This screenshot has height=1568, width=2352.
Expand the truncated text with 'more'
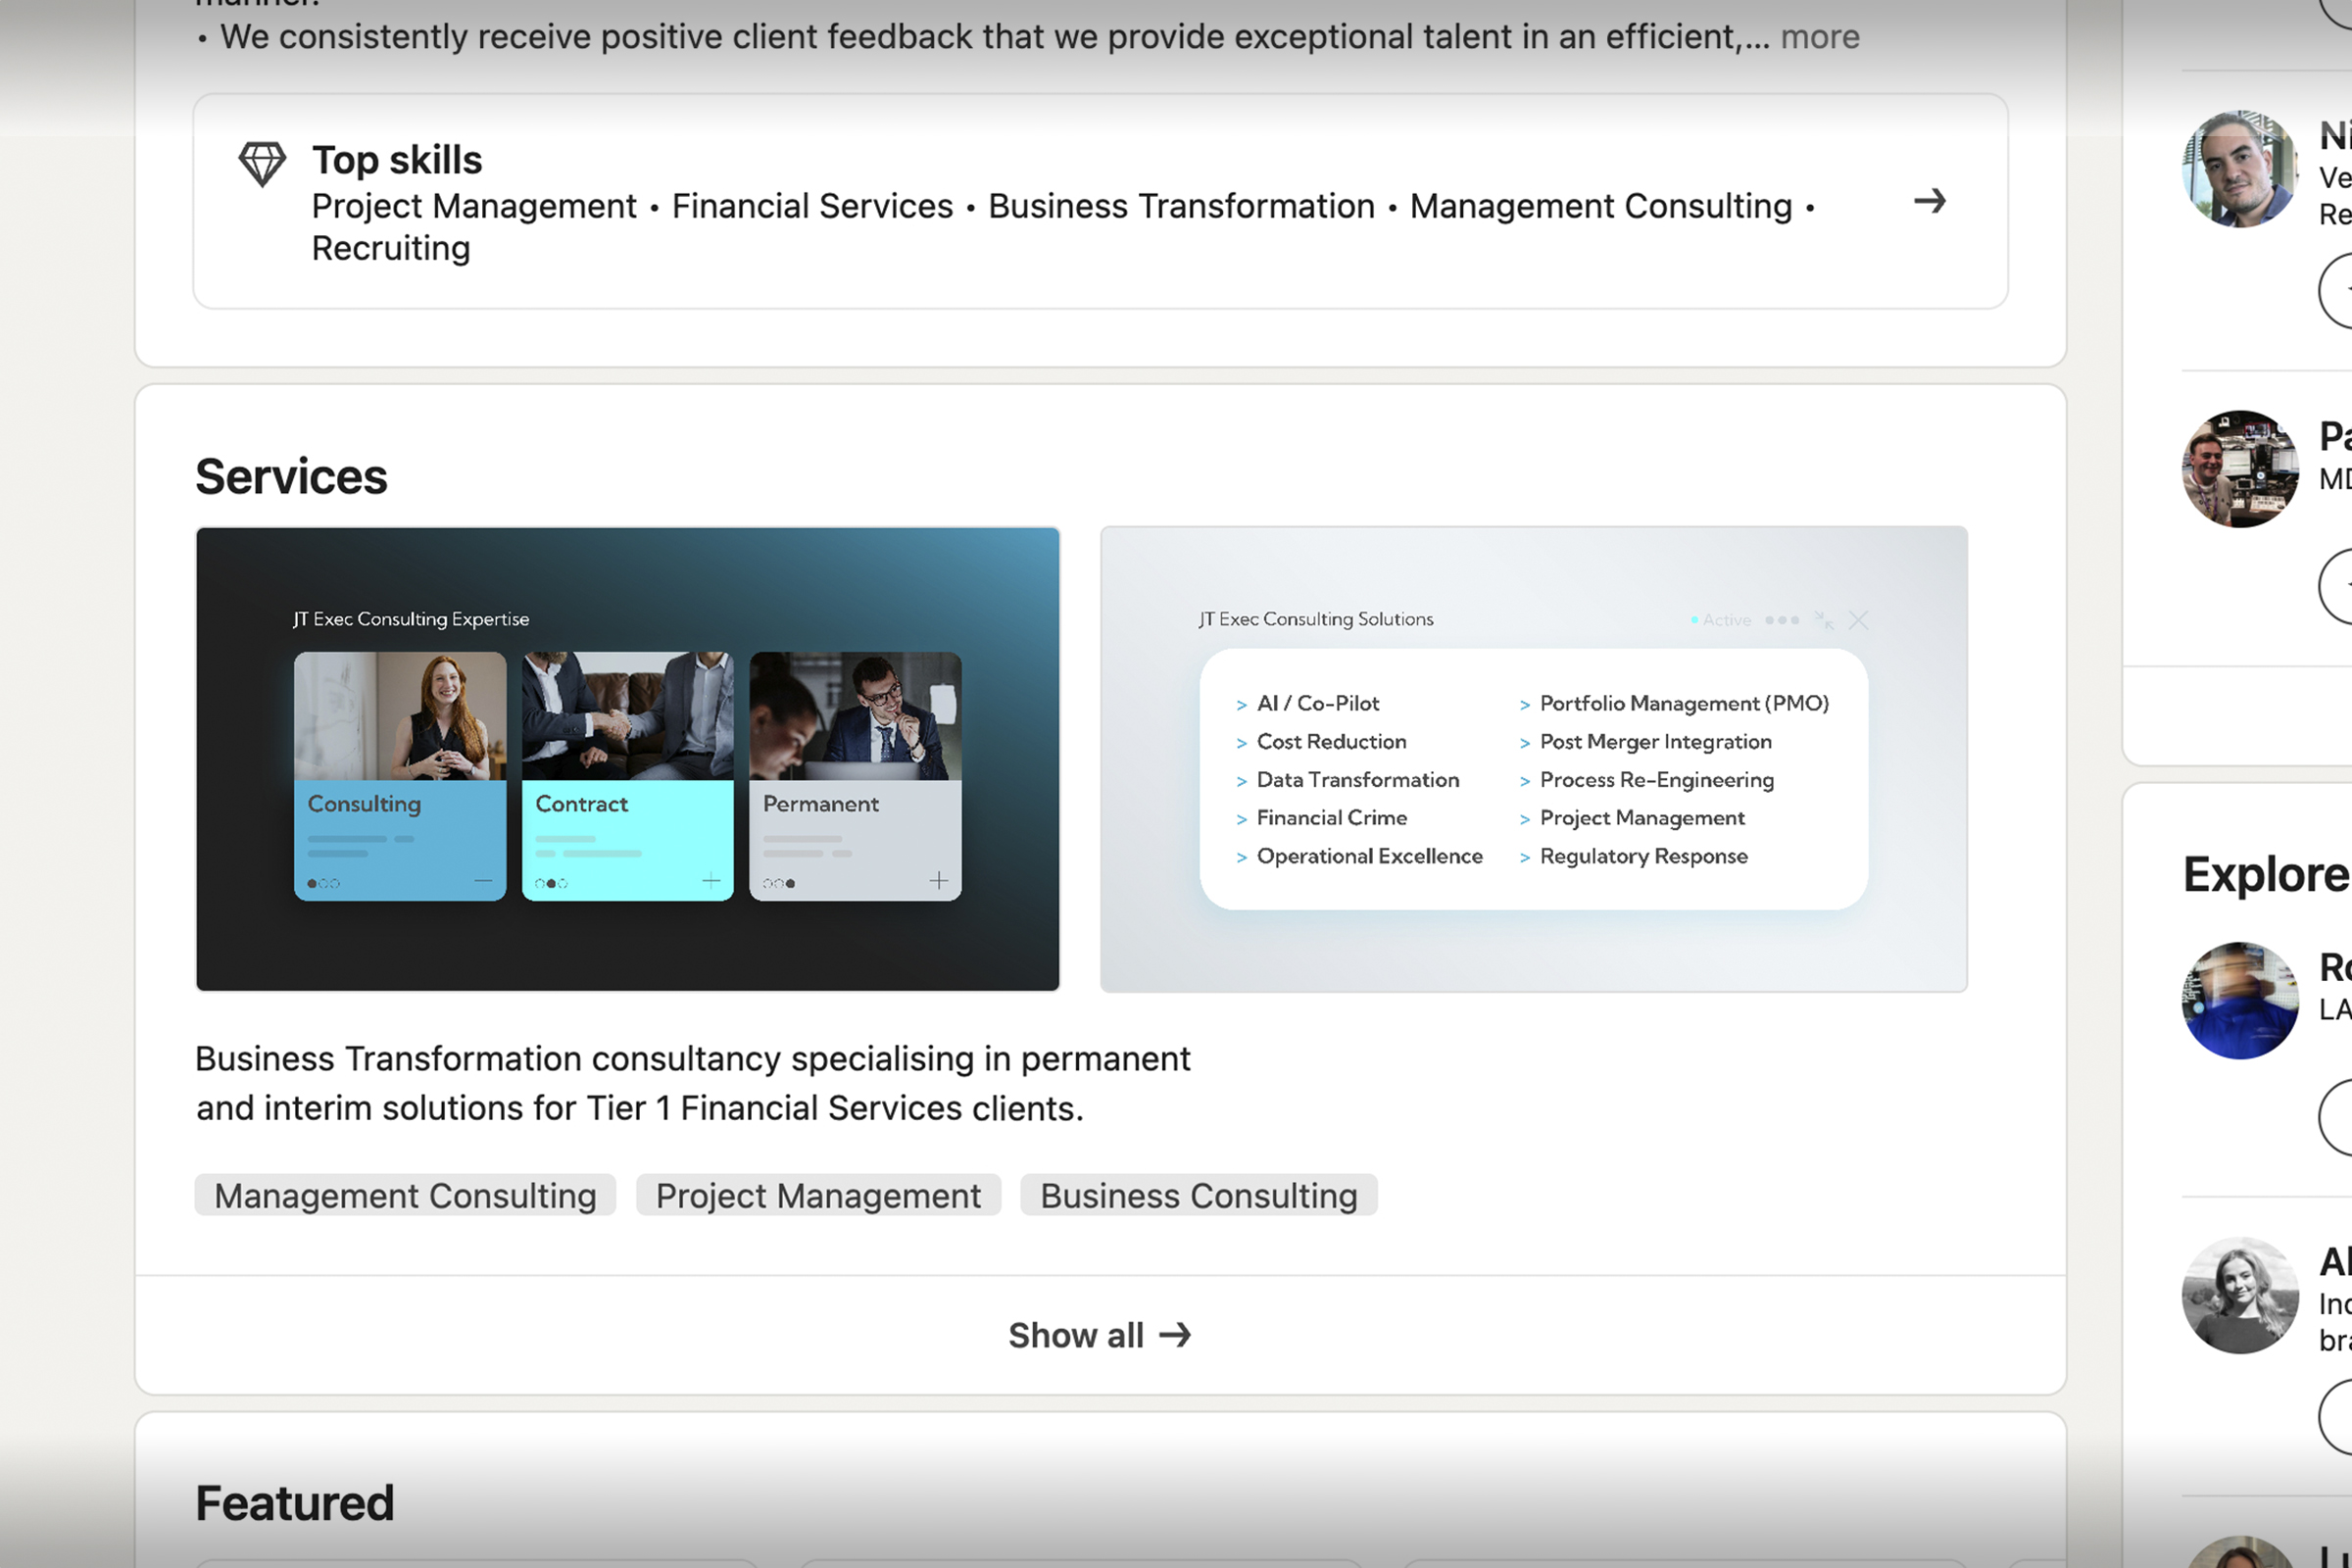1819,37
